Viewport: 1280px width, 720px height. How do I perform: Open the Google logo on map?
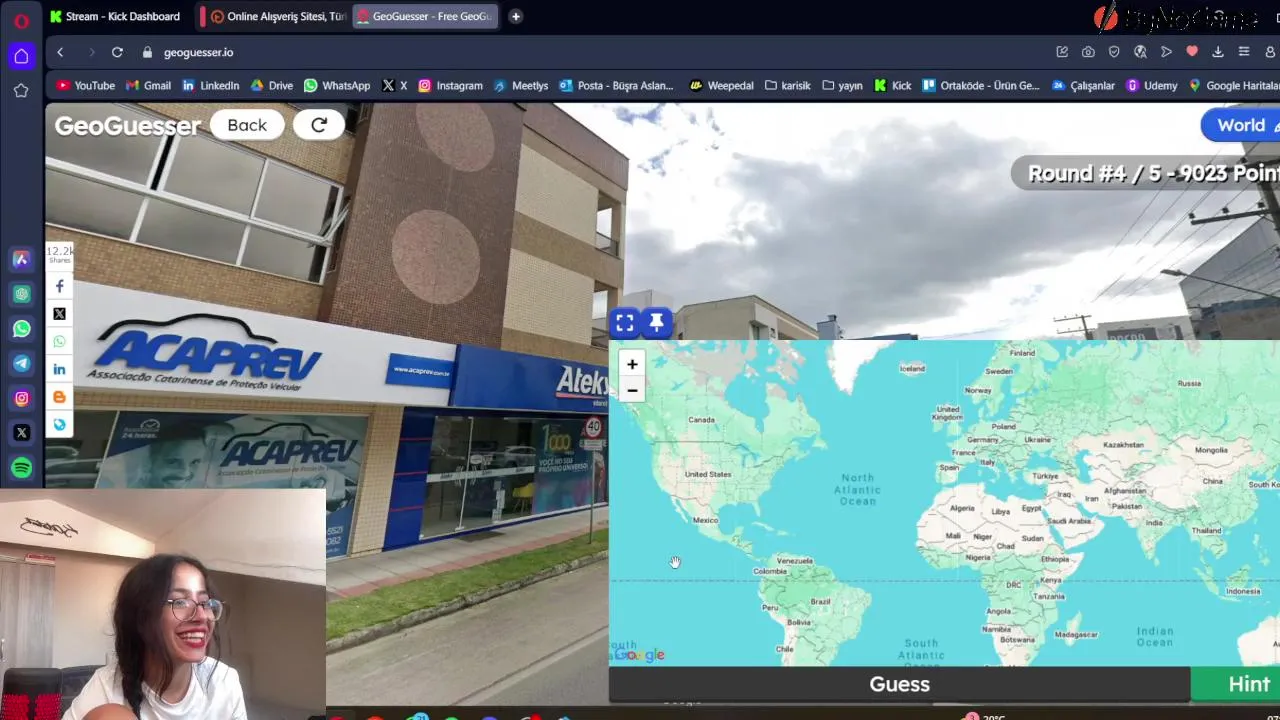tap(640, 655)
